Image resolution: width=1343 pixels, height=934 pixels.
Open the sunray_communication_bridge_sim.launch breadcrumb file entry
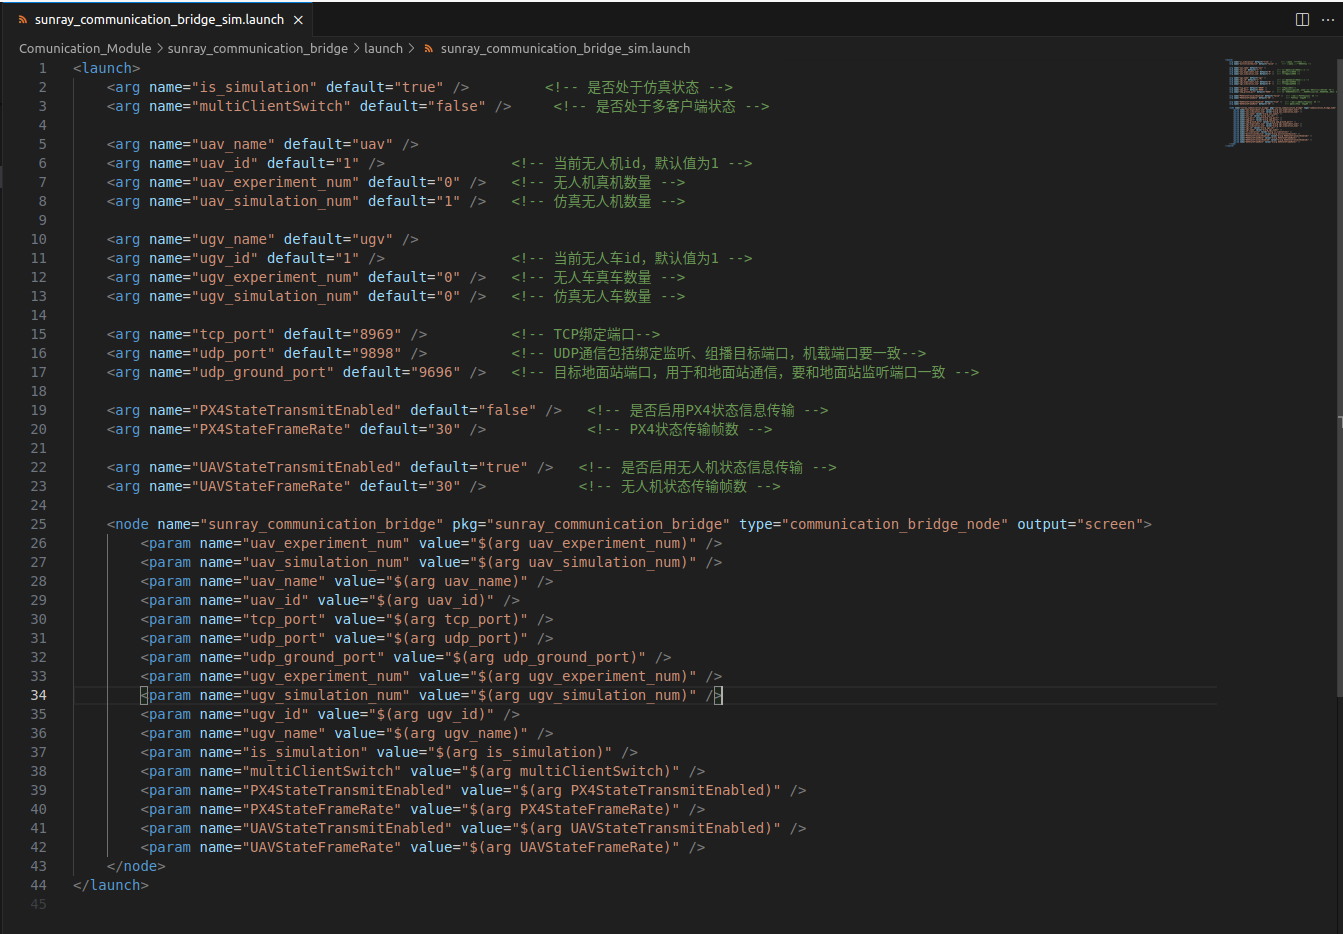565,48
